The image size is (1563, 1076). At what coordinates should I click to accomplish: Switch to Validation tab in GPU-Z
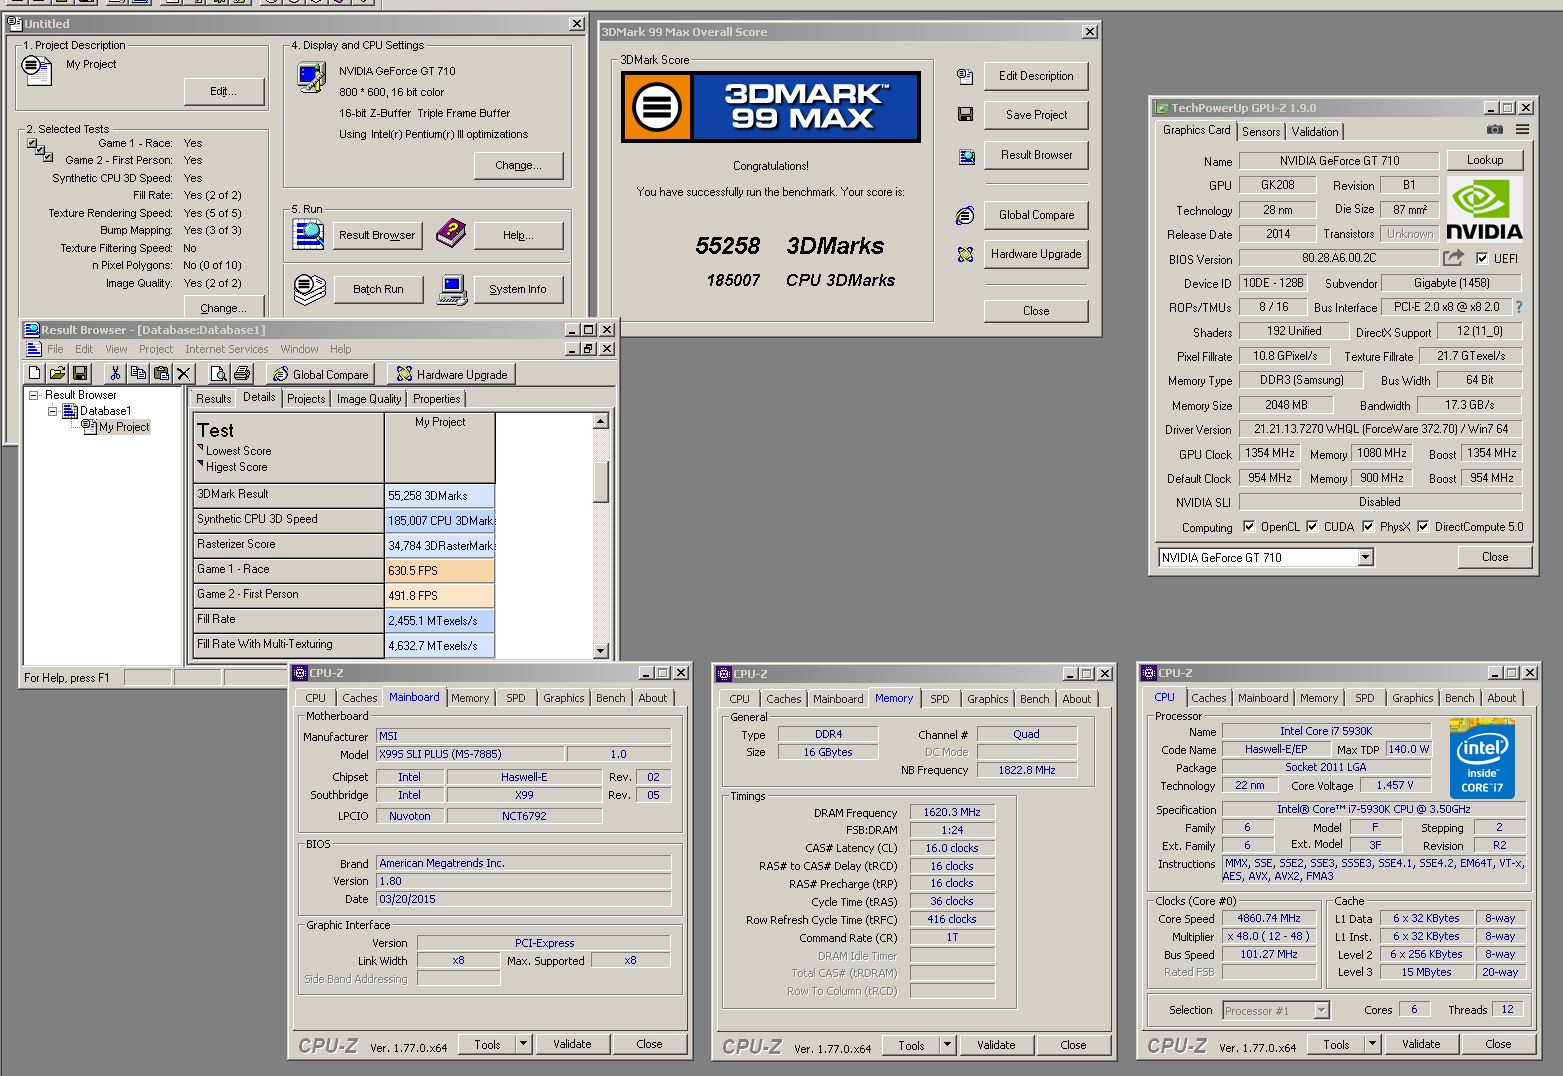1314,132
